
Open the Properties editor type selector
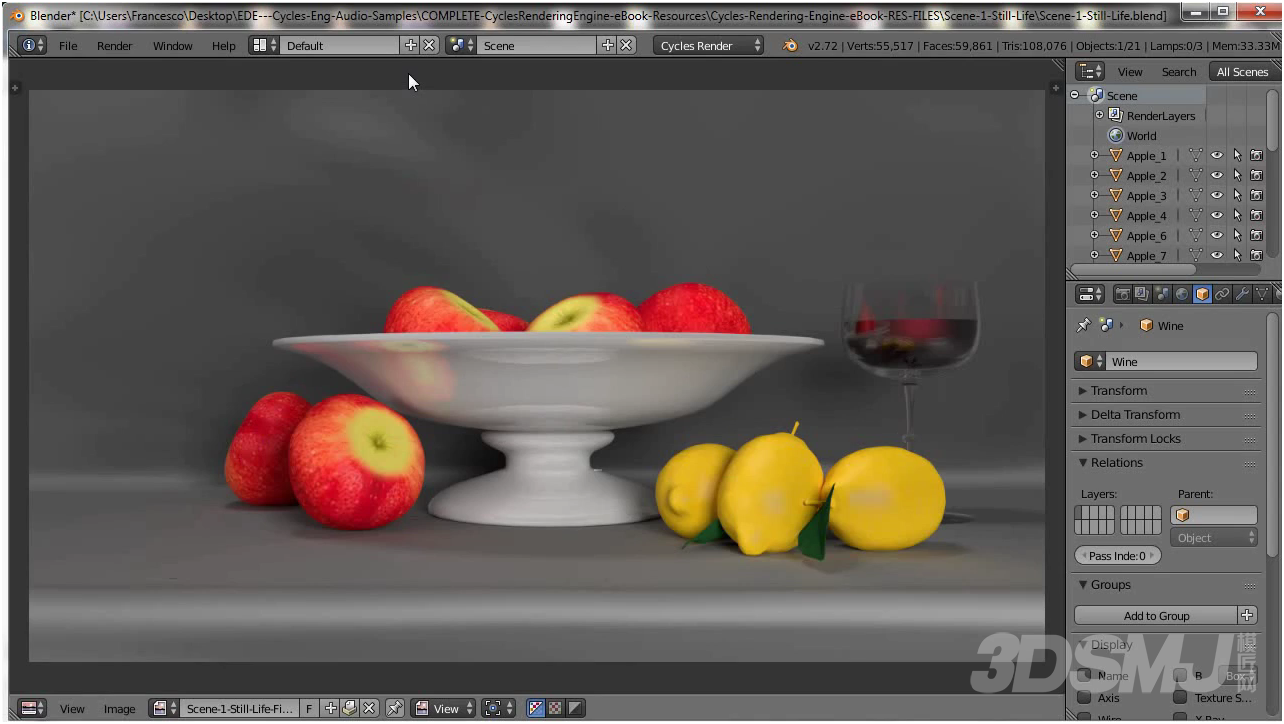(1090, 294)
